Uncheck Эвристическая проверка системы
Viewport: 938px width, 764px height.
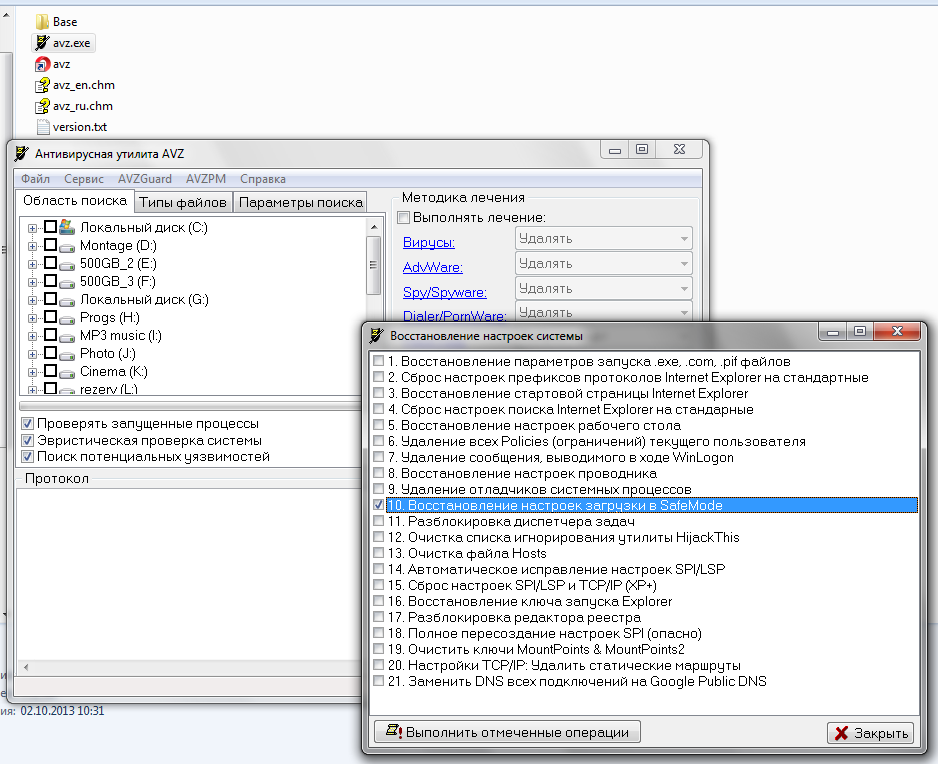tap(27, 440)
